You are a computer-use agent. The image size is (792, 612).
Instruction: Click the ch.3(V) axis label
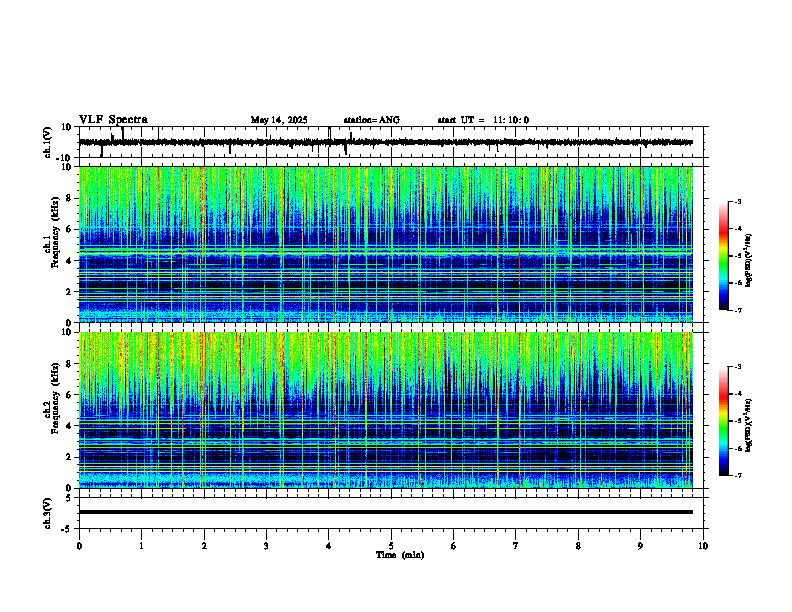pyautogui.click(x=48, y=513)
